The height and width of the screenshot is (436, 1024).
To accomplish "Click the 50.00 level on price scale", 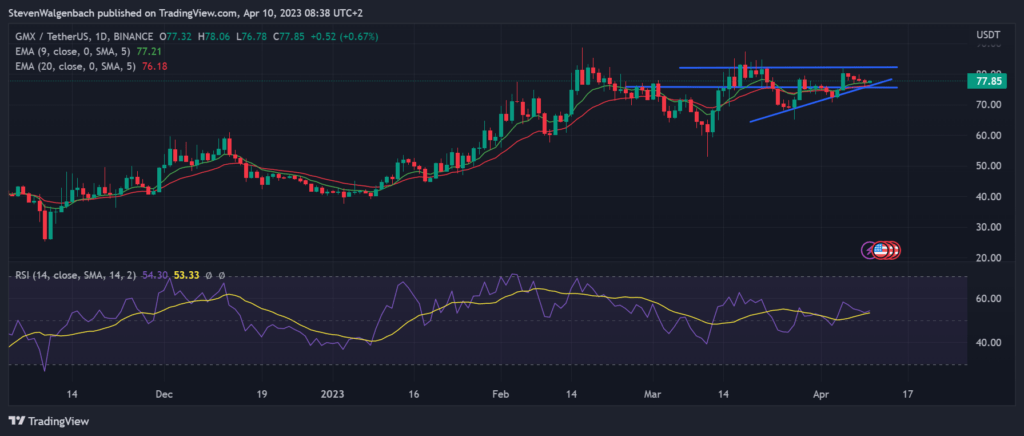I will pos(987,166).
